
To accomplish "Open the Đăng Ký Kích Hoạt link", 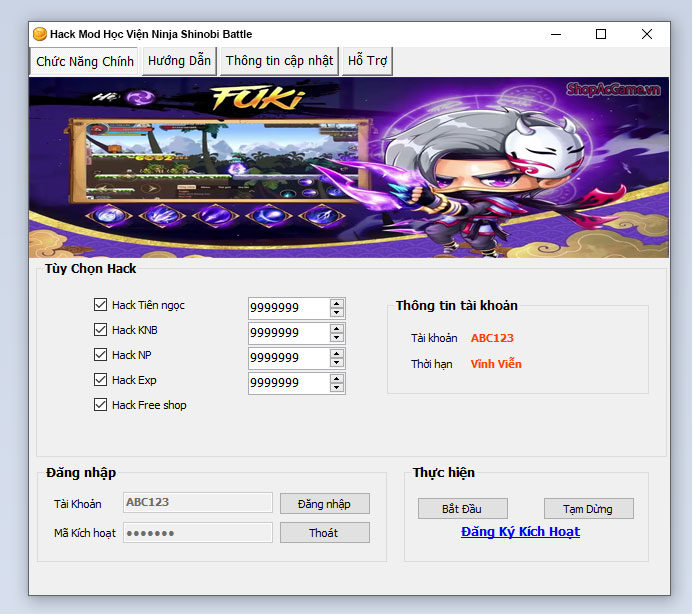I will click(520, 532).
